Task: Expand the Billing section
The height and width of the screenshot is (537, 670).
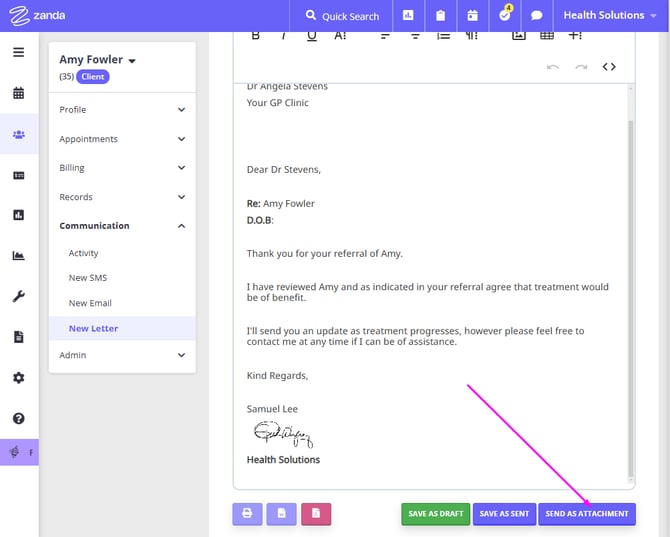Action: [122, 168]
